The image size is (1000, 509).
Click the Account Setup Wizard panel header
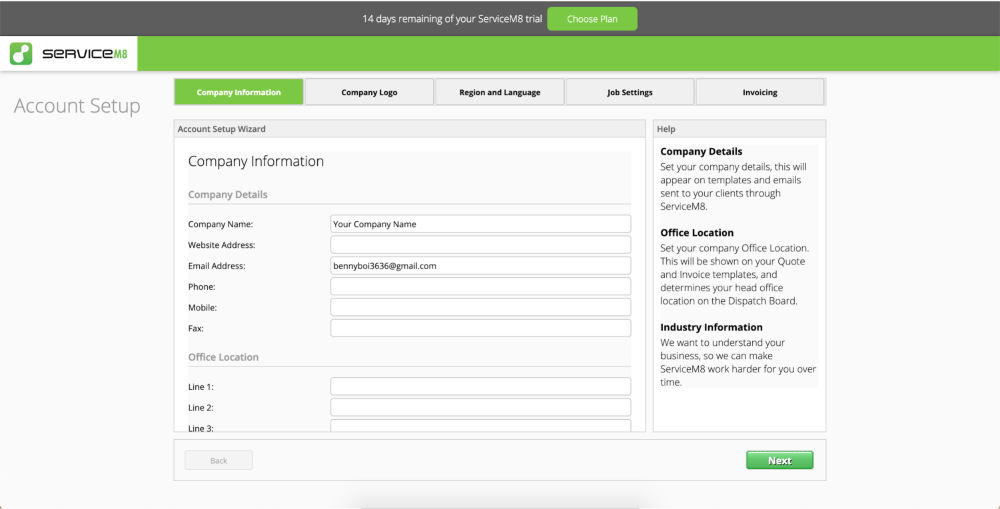tap(409, 129)
